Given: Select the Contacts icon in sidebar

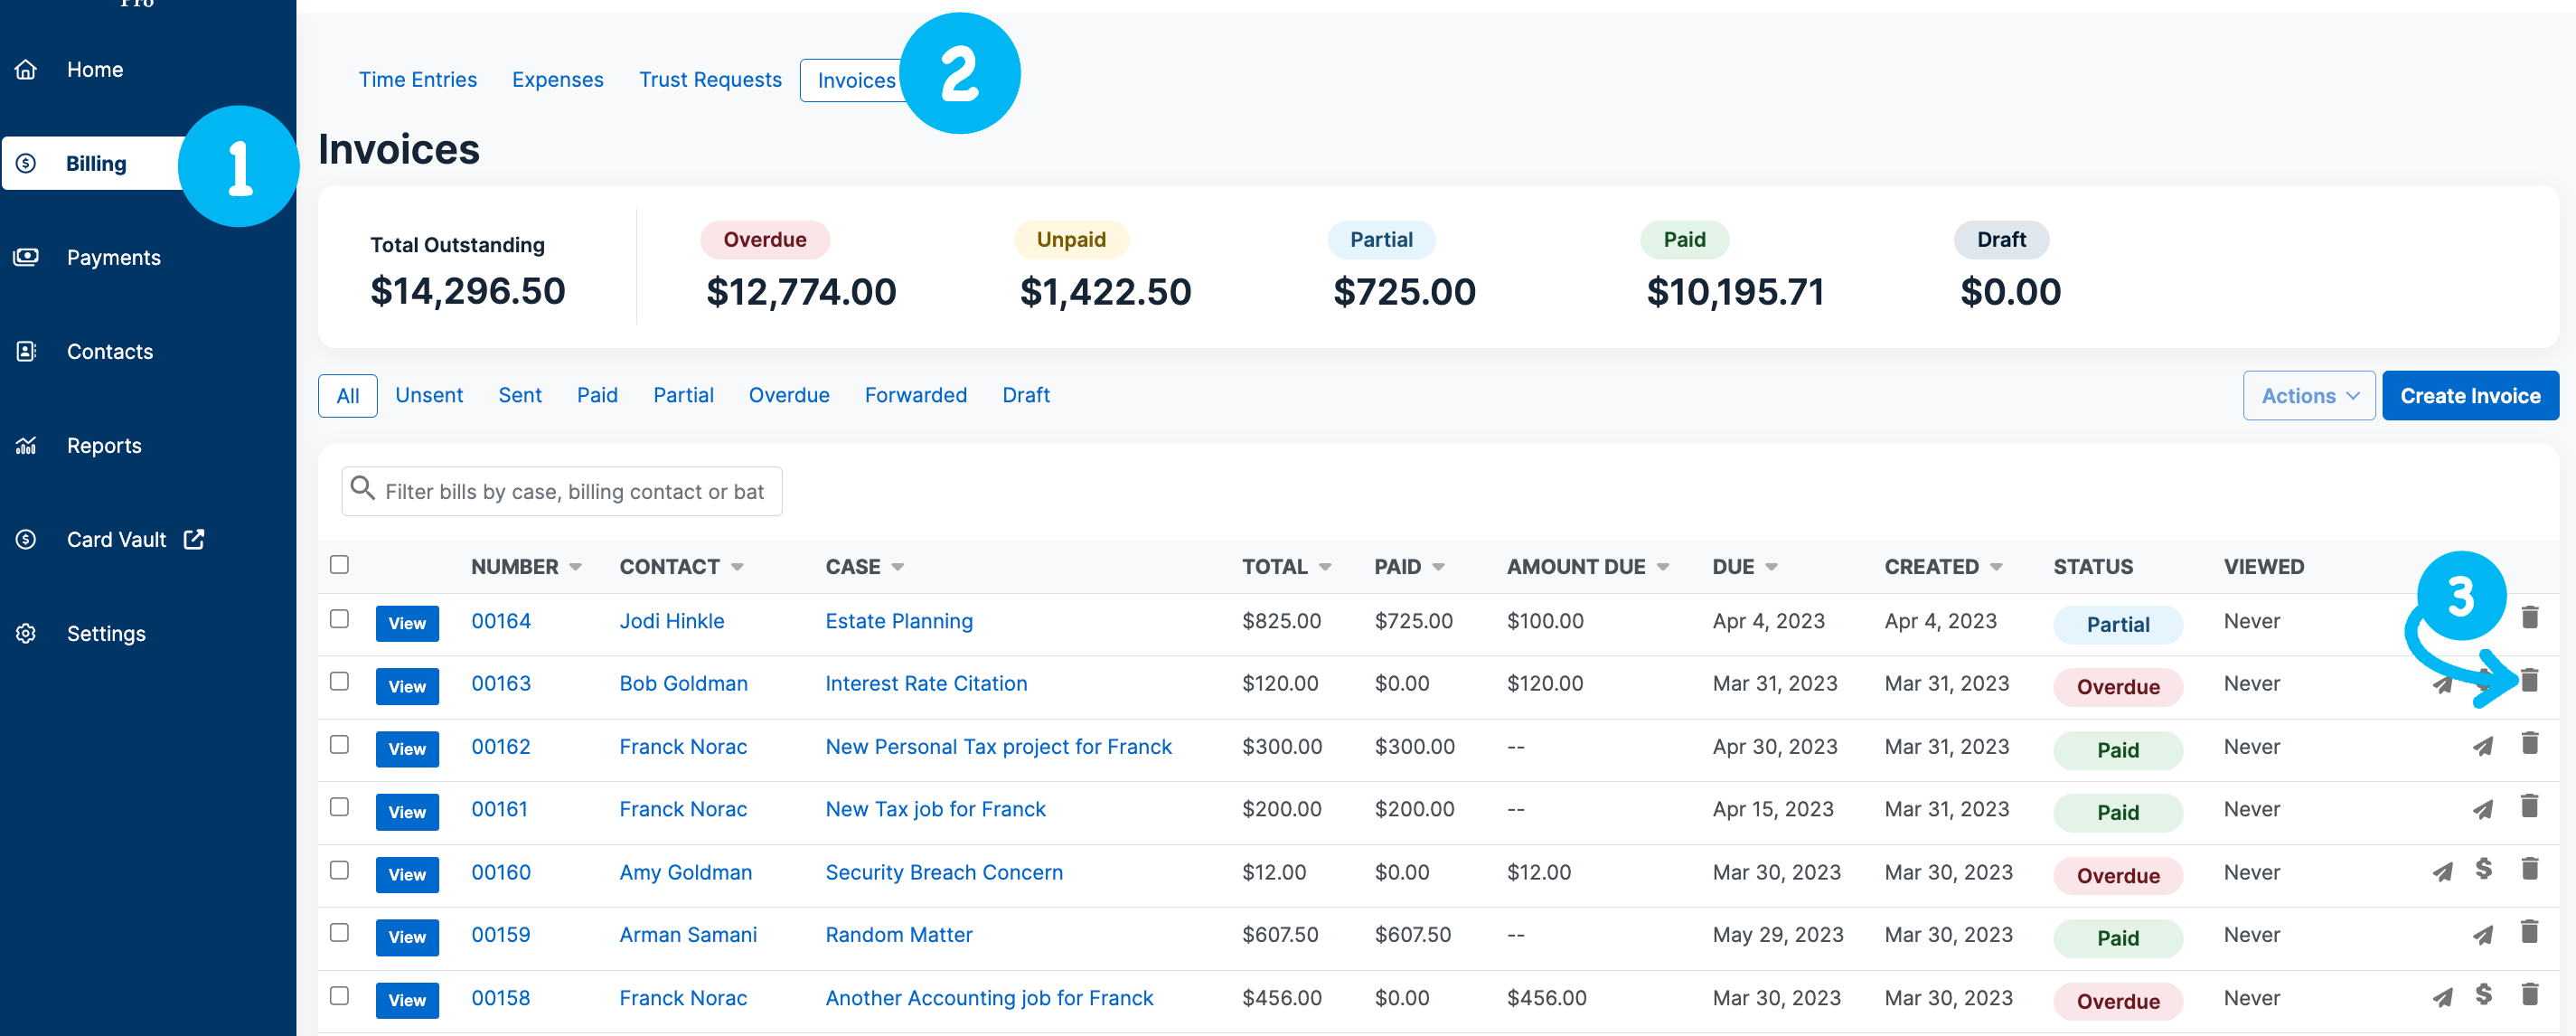Looking at the screenshot, I should [x=25, y=351].
